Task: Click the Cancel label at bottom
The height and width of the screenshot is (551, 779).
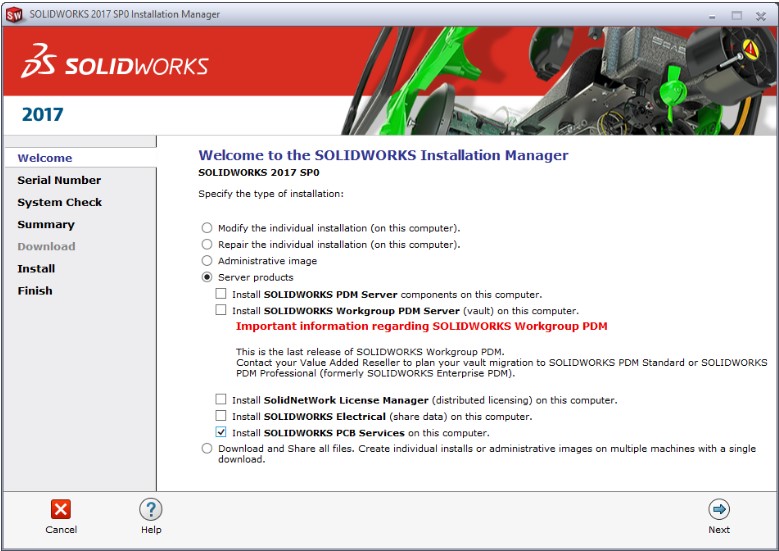Action: pyautogui.click(x=61, y=530)
